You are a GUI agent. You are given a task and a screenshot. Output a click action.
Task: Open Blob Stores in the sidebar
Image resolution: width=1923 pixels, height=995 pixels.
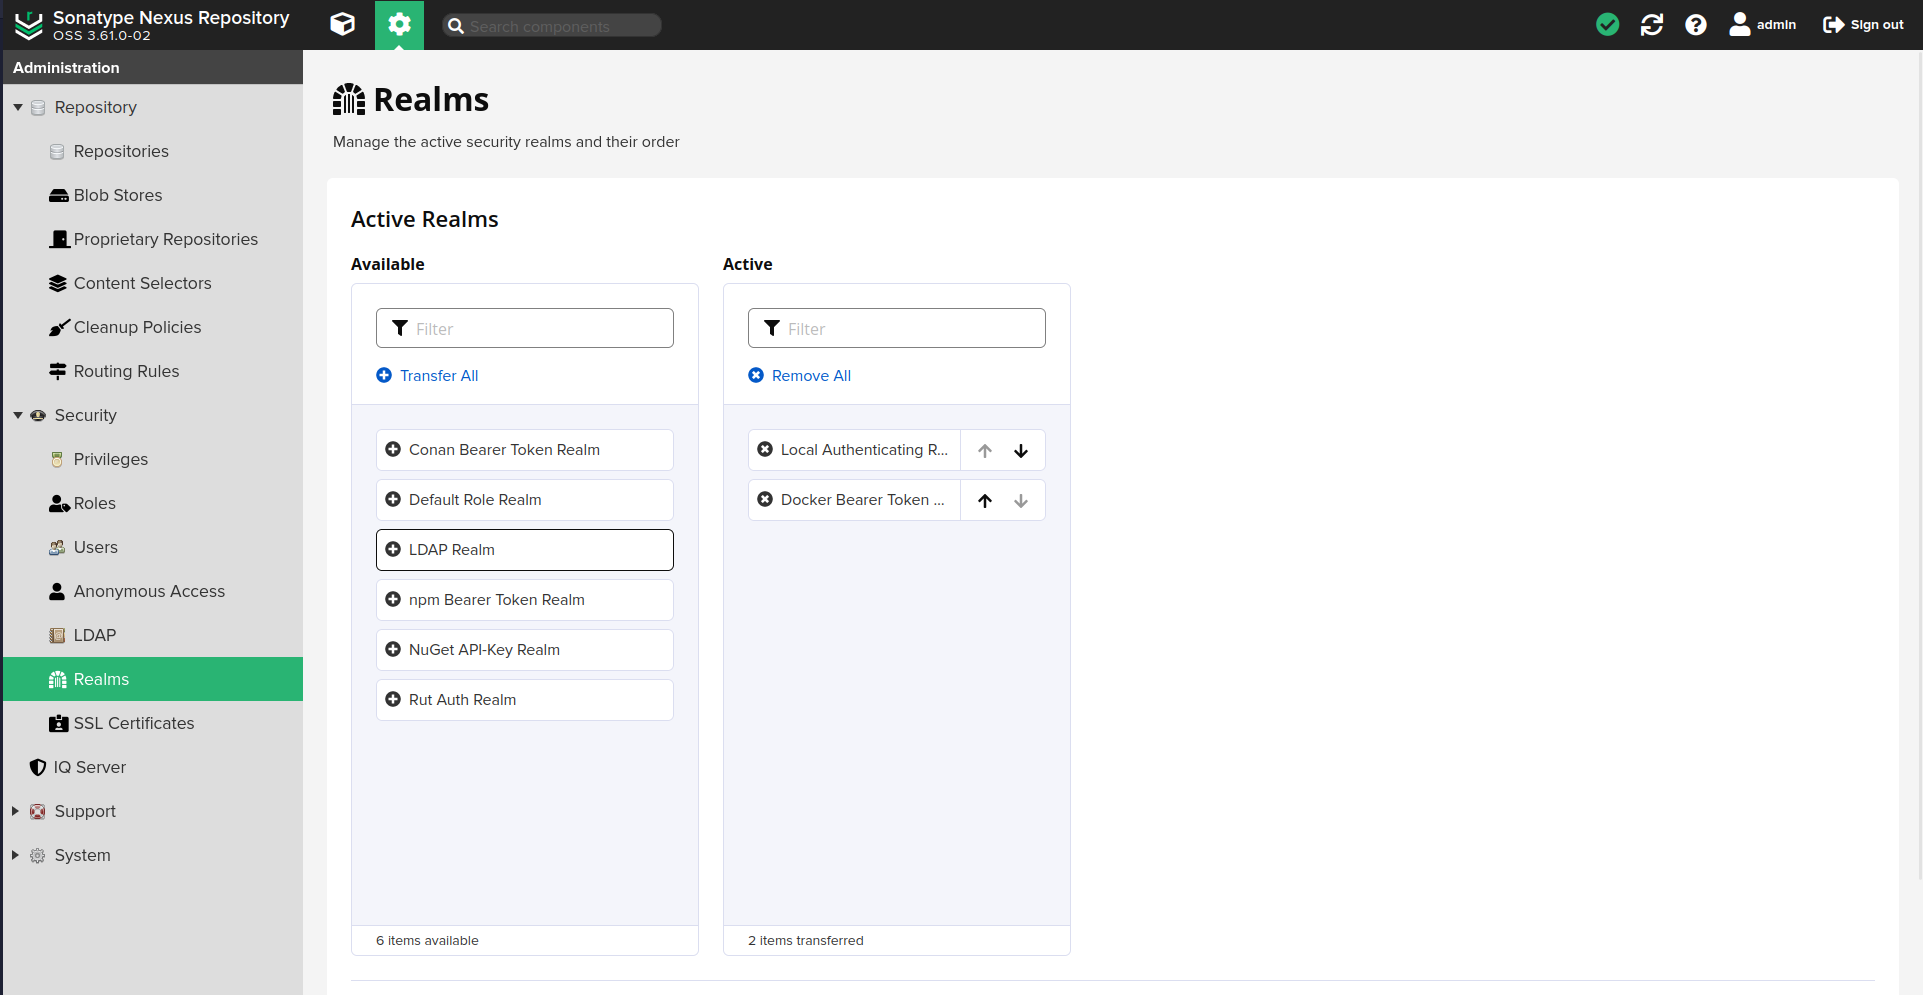117,195
